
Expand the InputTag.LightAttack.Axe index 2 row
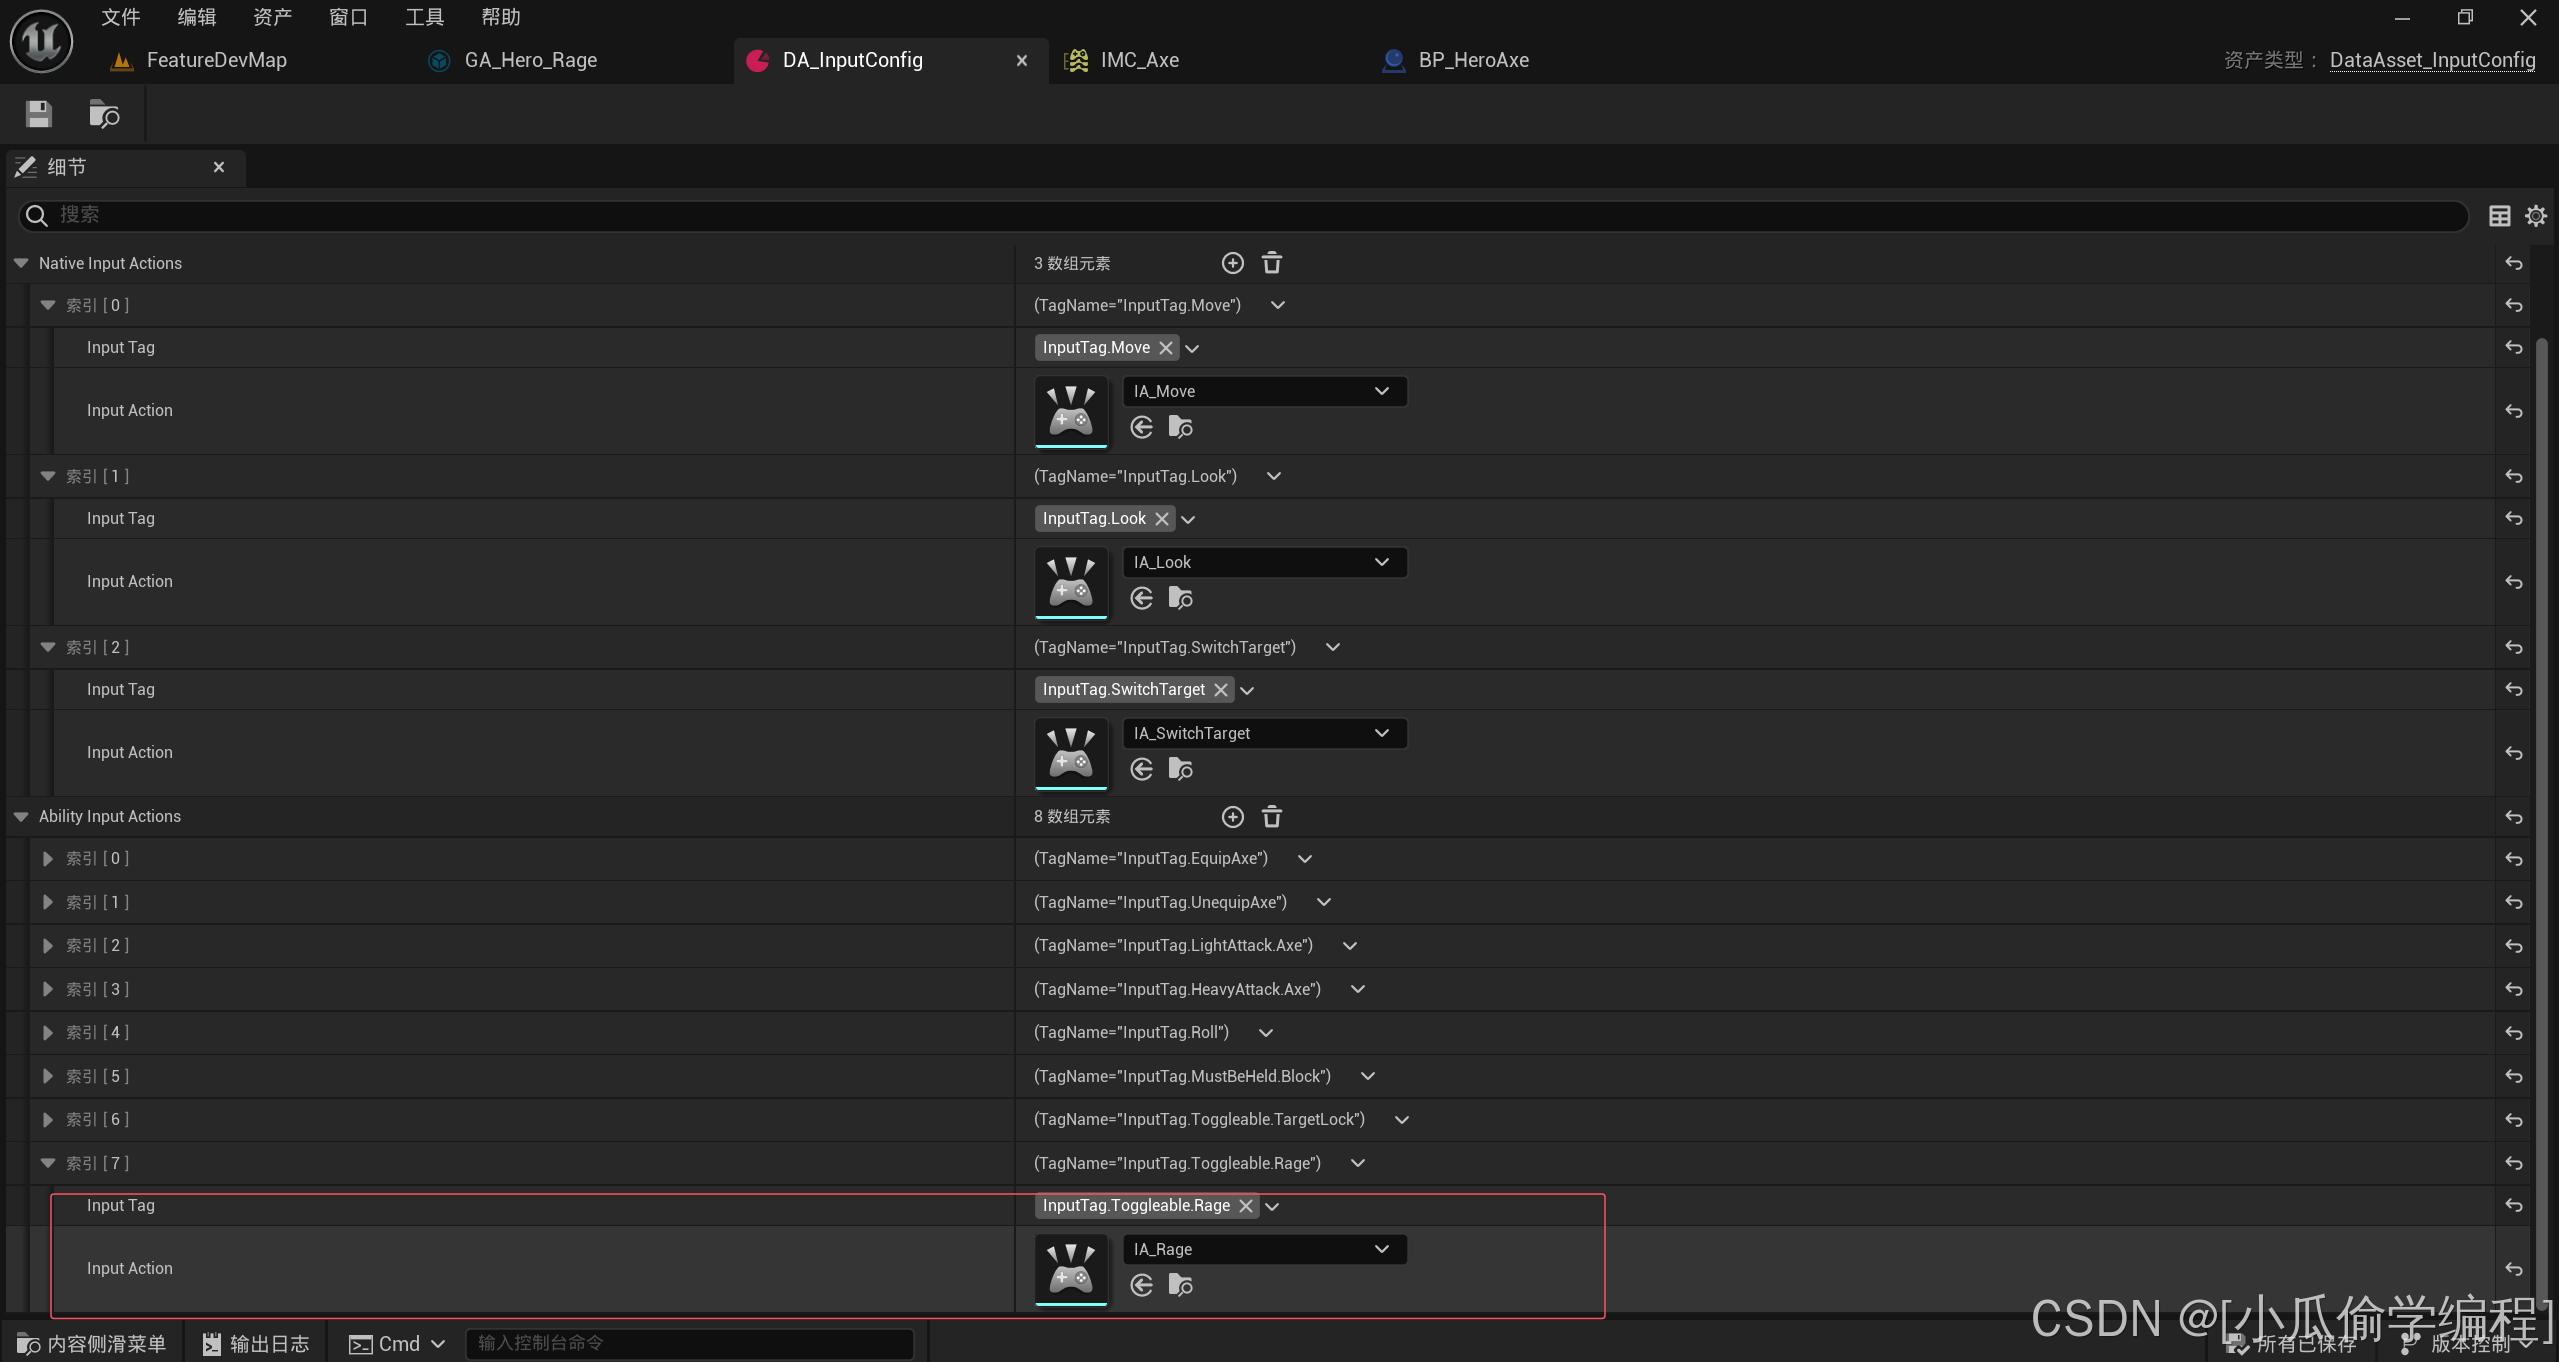tap(48, 946)
